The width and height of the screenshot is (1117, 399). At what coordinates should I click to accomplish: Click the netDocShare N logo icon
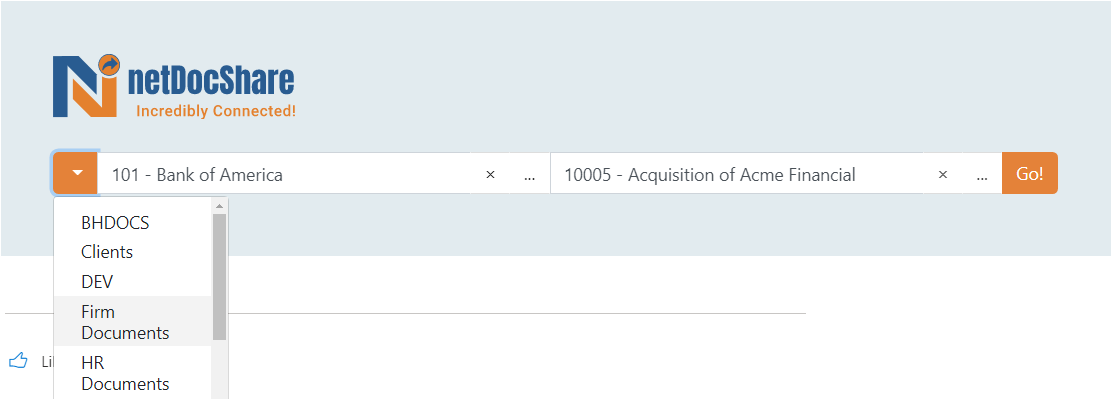click(x=85, y=86)
